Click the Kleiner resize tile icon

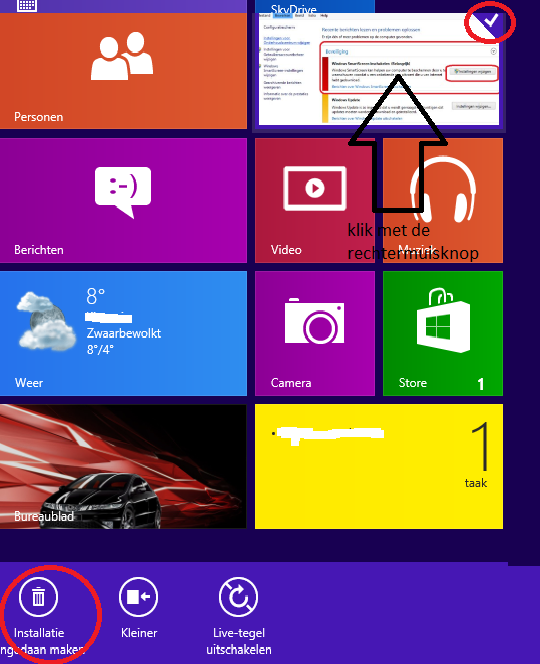pyautogui.click(x=138, y=597)
